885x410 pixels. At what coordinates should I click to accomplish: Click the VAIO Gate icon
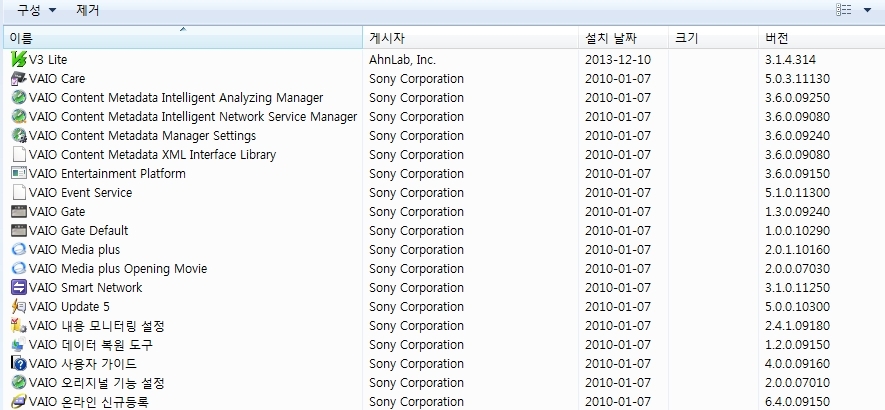(19, 212)
